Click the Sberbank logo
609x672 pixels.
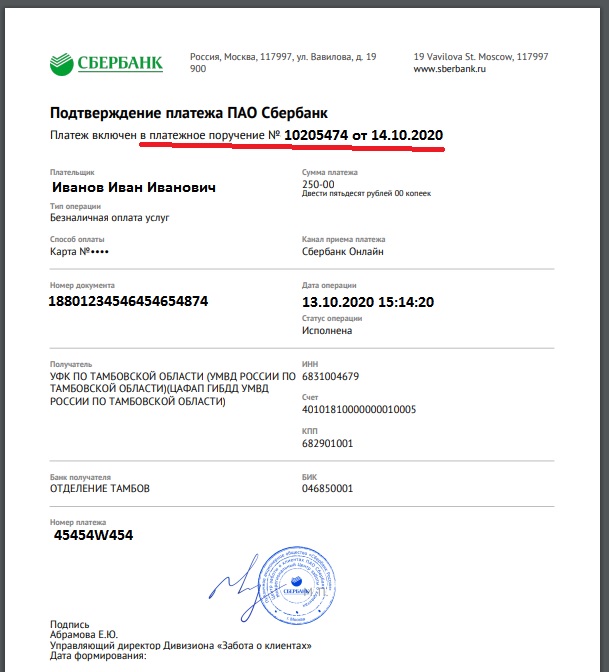click(106, 64)
